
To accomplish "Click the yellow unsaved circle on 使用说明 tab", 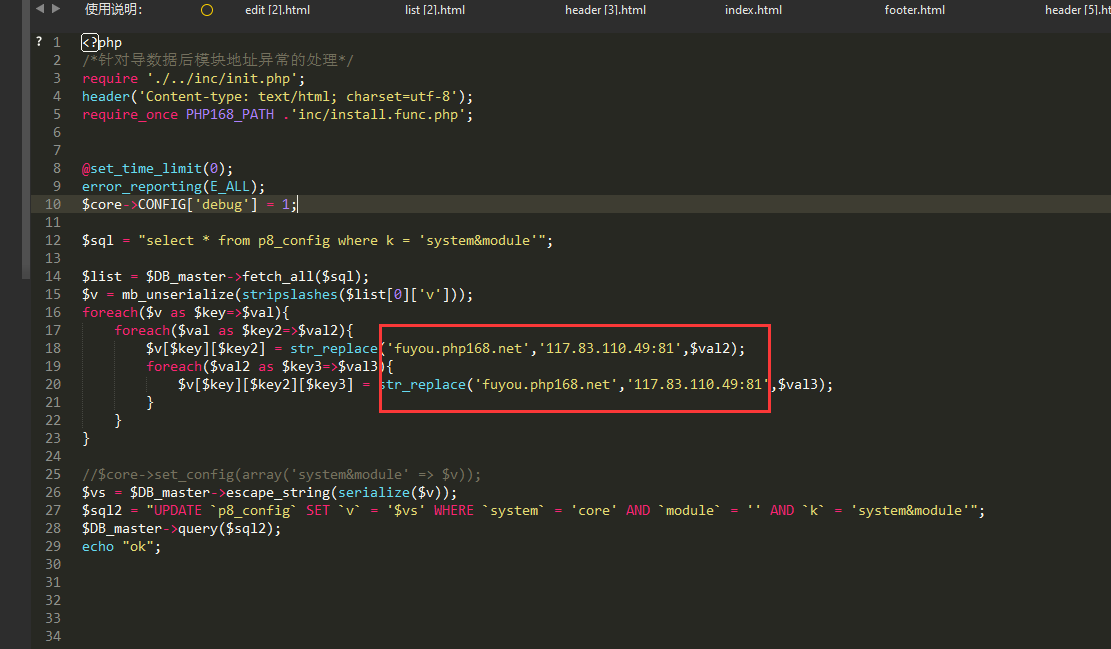I will [x=207, y=10].
